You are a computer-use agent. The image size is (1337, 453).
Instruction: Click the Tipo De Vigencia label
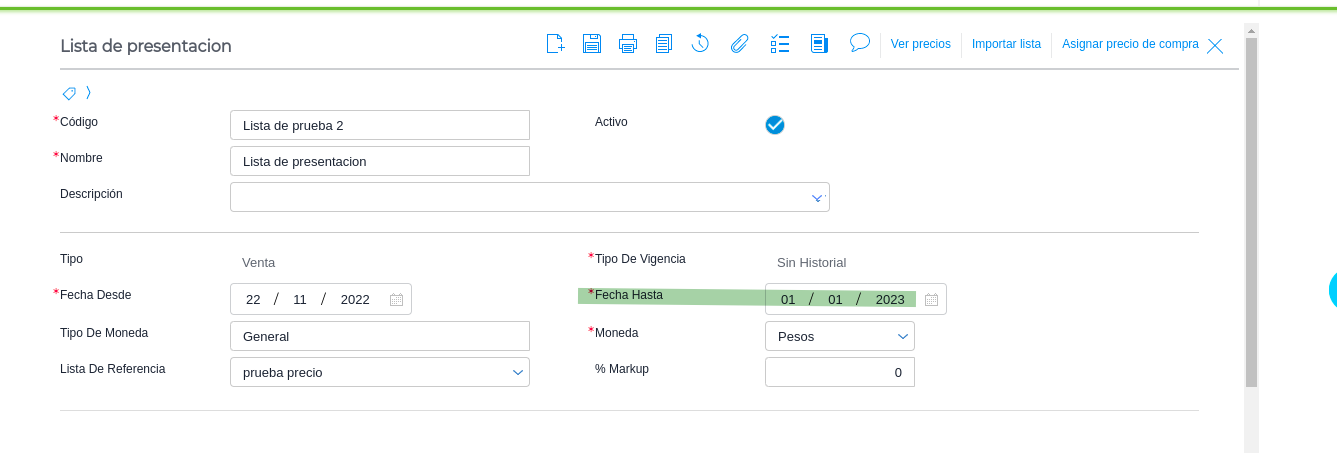(x=640, y=258)
